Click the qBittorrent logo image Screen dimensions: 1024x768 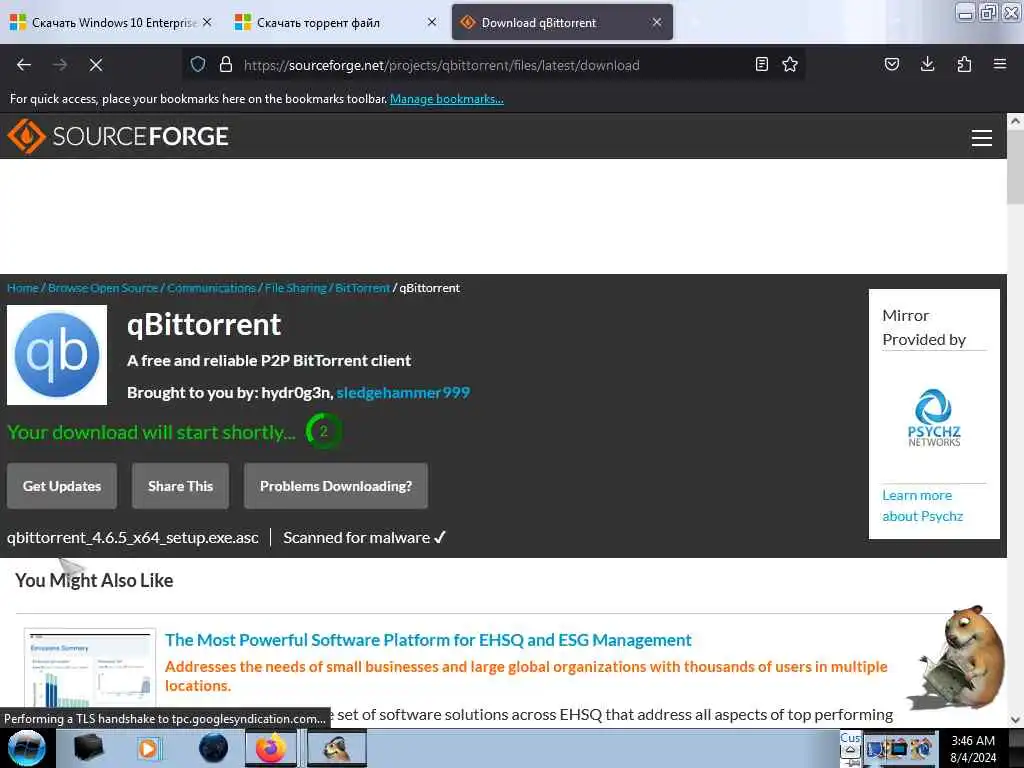57,355
